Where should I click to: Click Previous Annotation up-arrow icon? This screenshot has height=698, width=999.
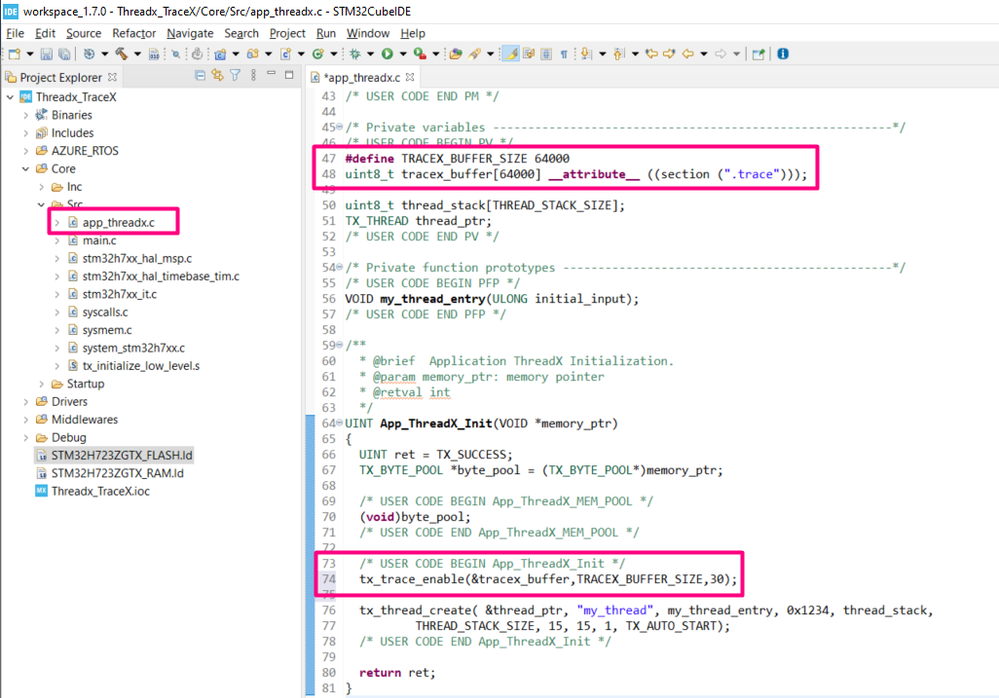(x=618, y=54)
